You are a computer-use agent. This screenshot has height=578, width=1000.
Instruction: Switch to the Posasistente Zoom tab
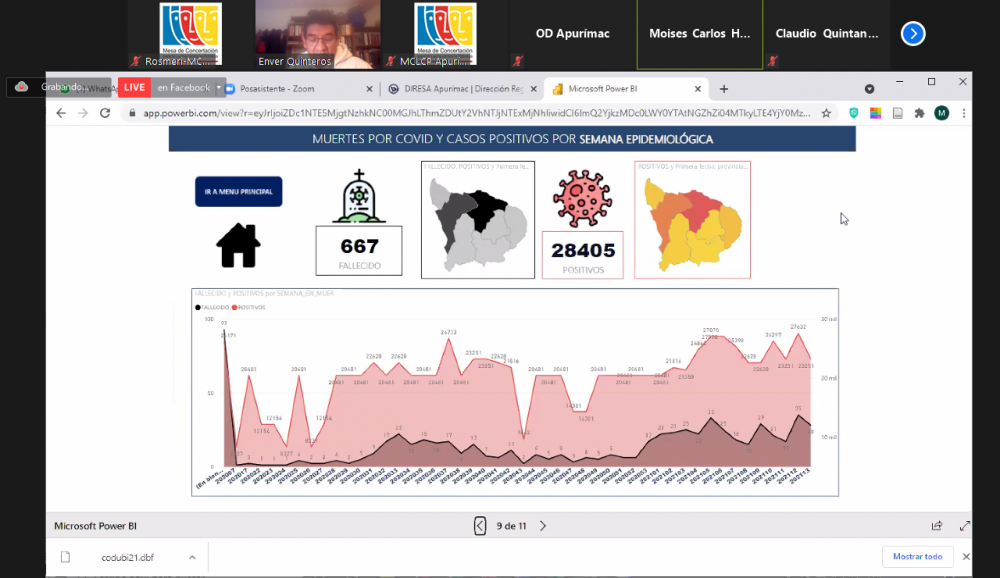(297, 89)
